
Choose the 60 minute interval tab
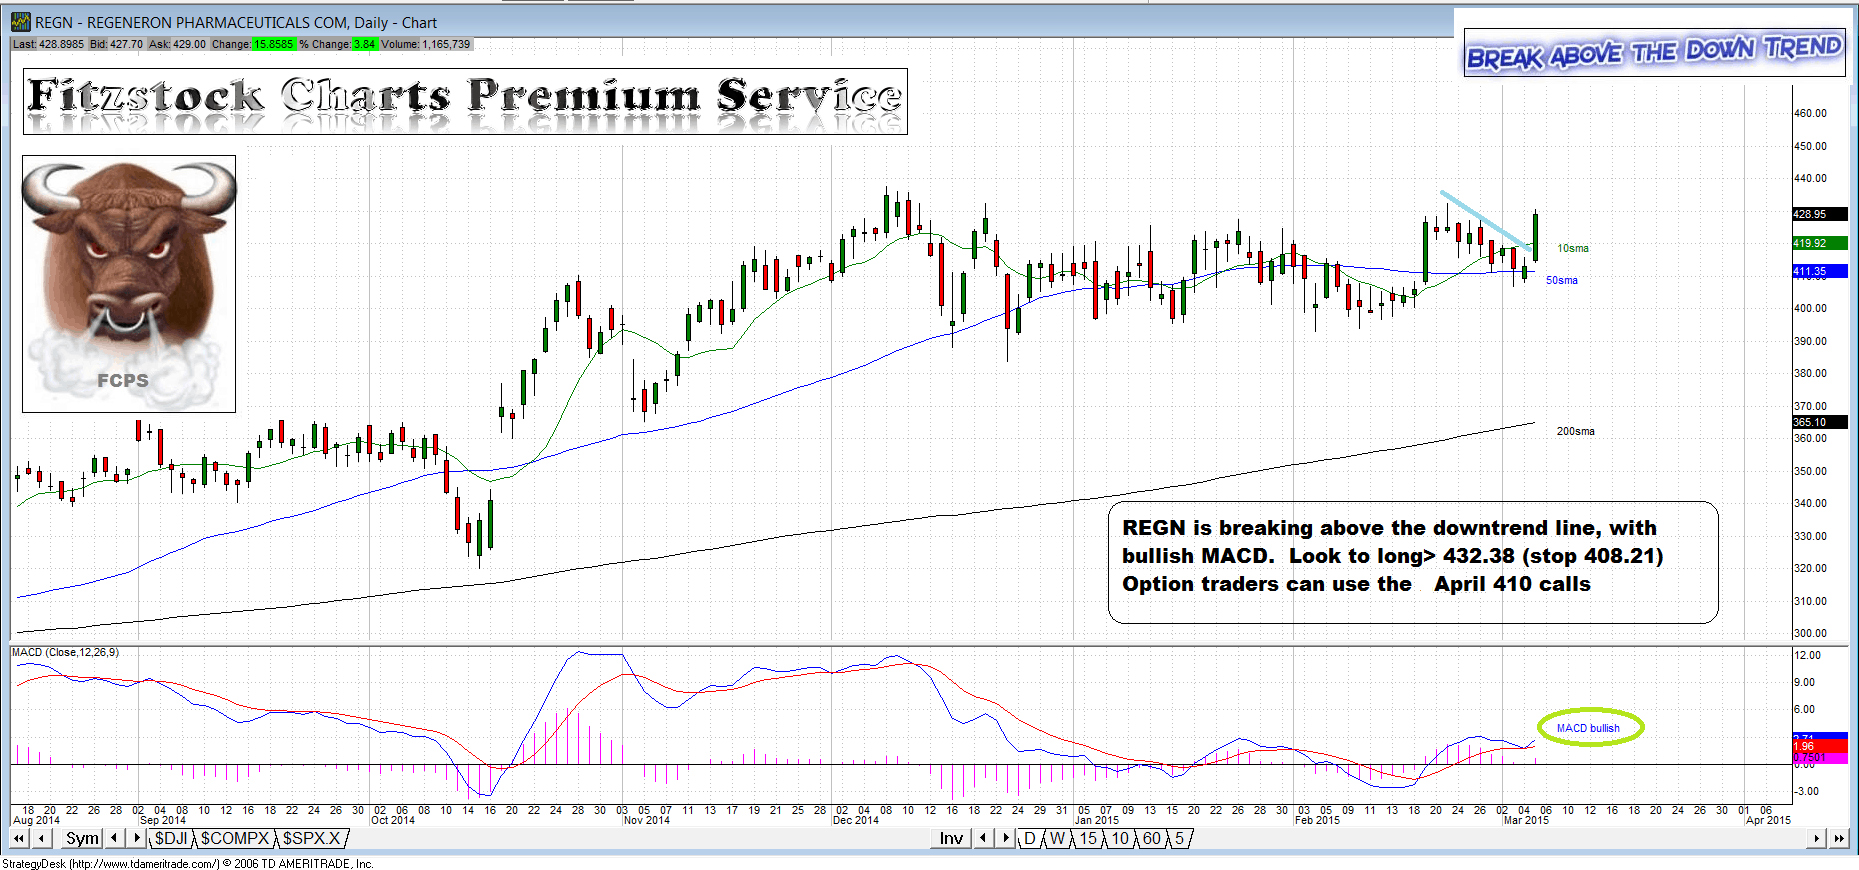[1152, 838]
